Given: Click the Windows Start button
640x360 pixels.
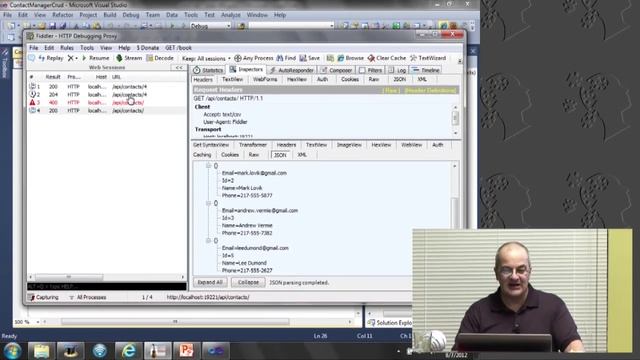Looking at the screenshot, I should point(12,351).
